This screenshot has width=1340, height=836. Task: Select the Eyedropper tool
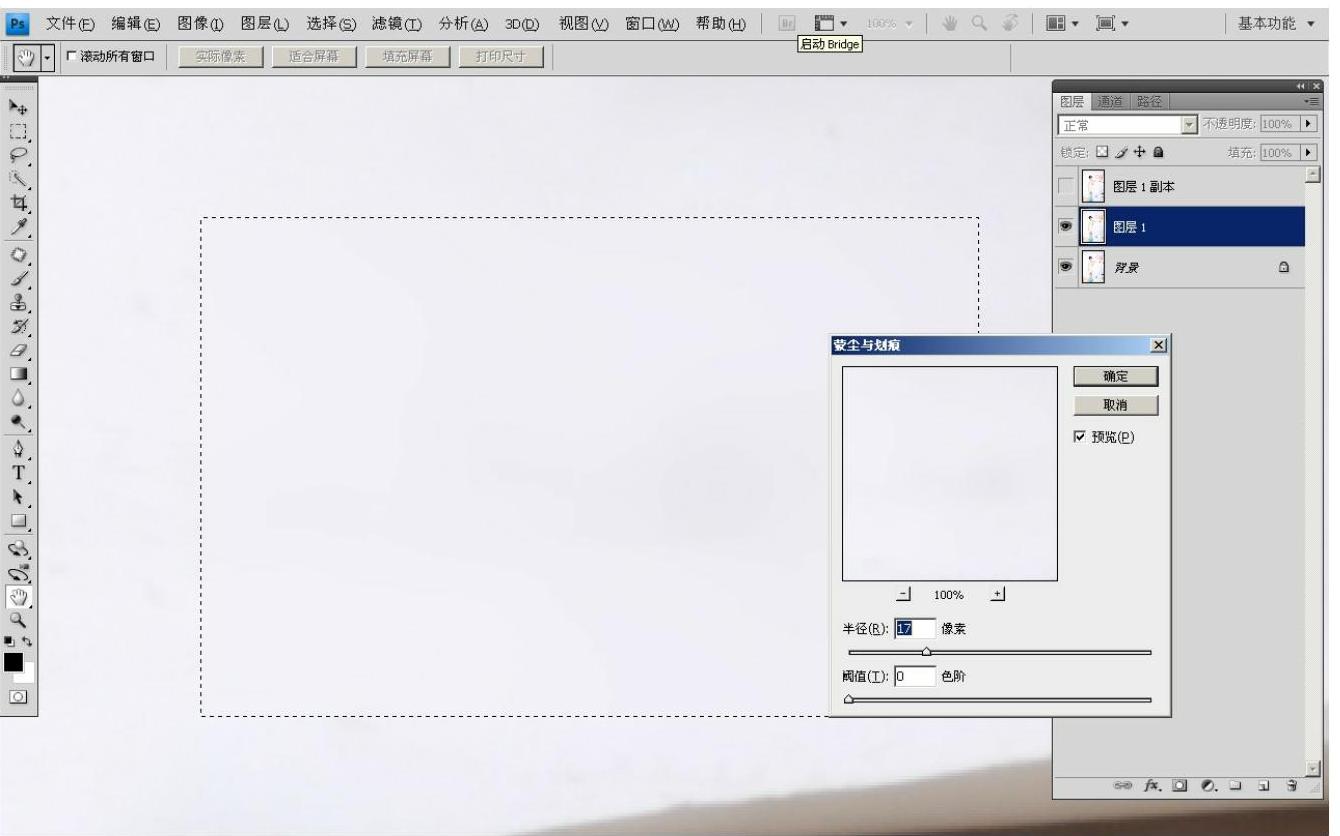pyautogui.click(x=18, y=228)
